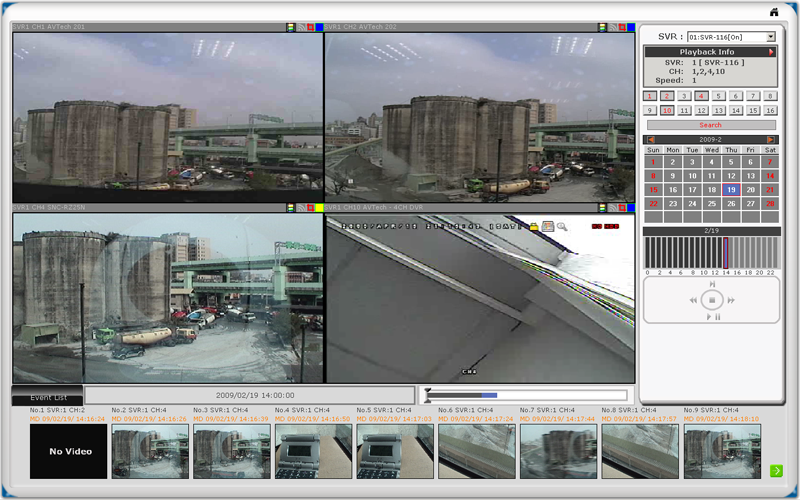This screenshot has height=500, width=800.
Task: Click the padlock icon in CH10 video
Action: tap(534, 227)
